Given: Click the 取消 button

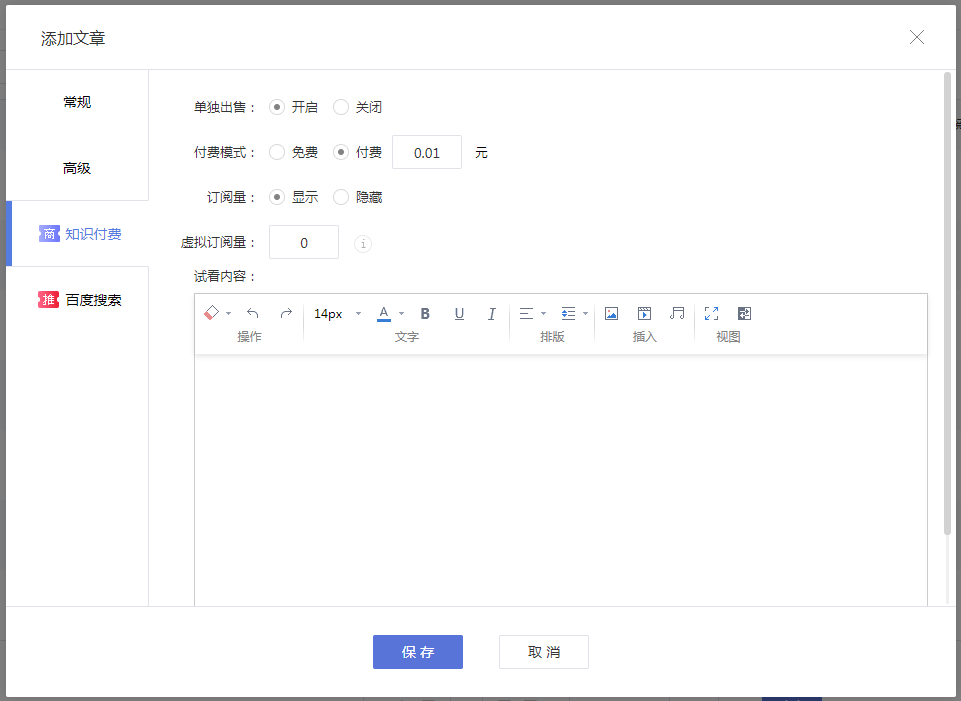Looking at the screenshot, I should [544, 652].
